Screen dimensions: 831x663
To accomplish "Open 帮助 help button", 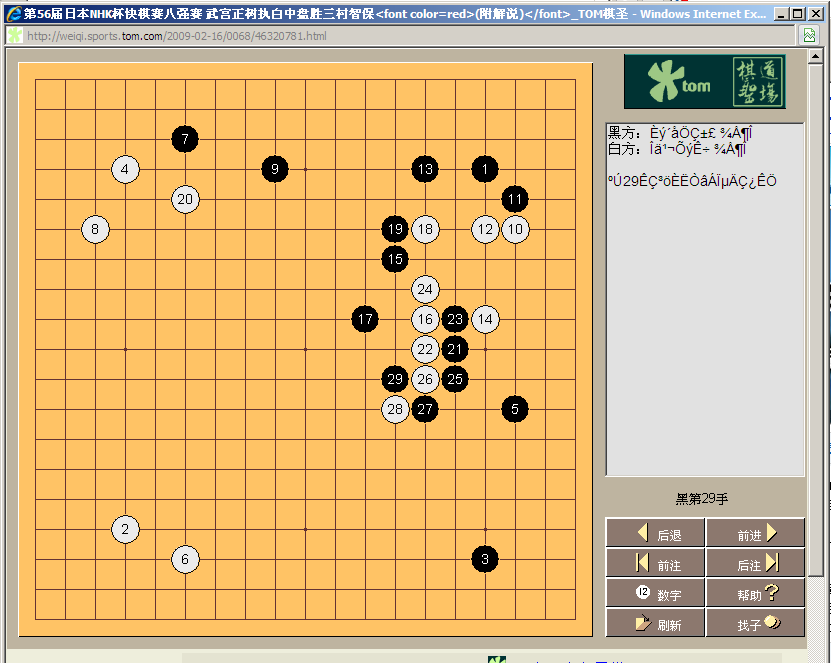I will coord(755,593).
